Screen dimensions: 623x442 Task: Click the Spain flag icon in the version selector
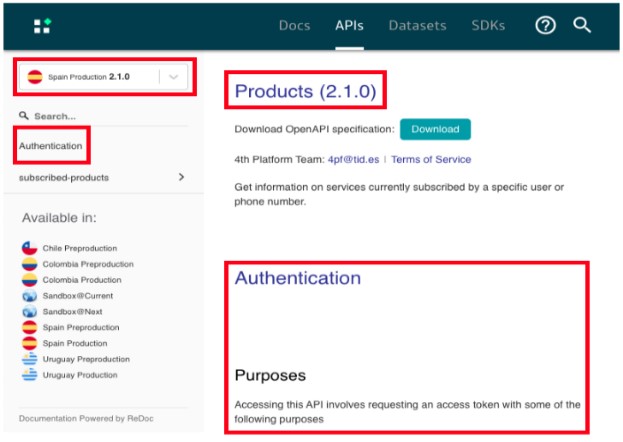35,77
